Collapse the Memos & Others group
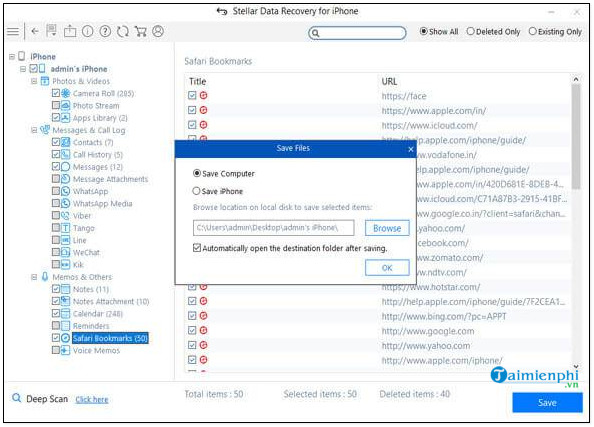 point(34,277)
